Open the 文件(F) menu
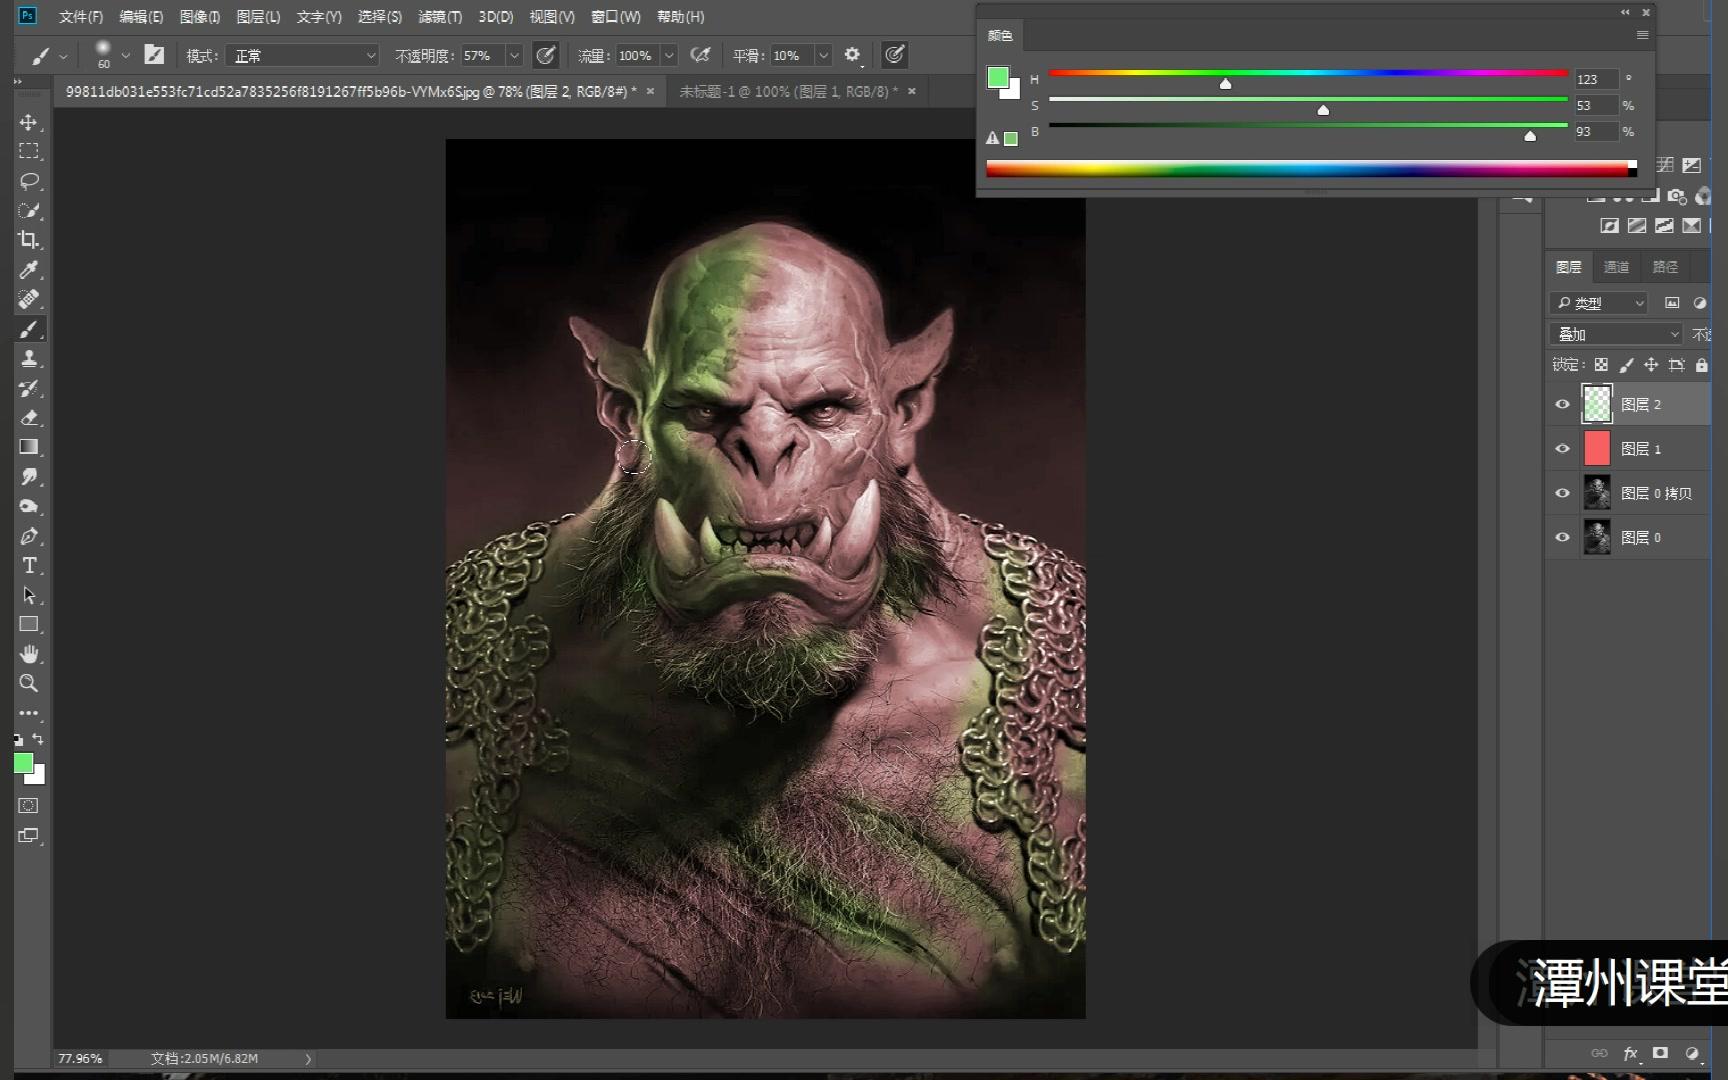This screenshot has height=1080, width=1728. [81, 17]
